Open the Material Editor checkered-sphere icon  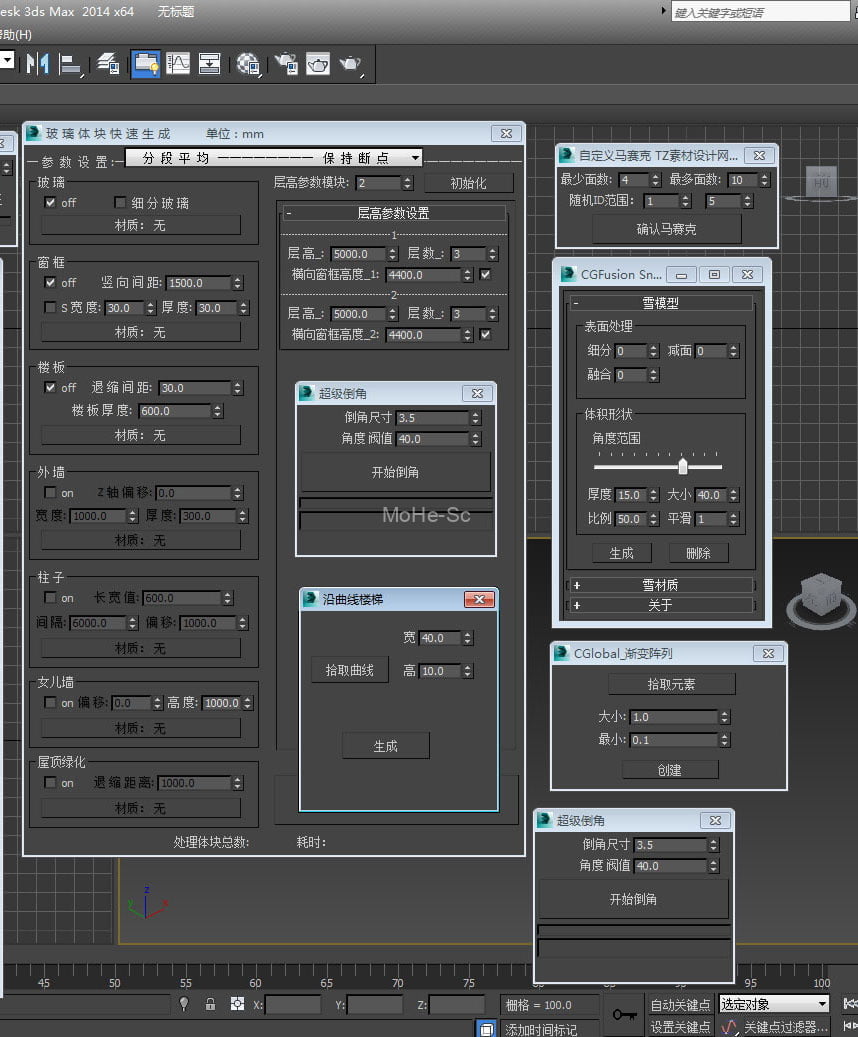[x=248, y=63]
